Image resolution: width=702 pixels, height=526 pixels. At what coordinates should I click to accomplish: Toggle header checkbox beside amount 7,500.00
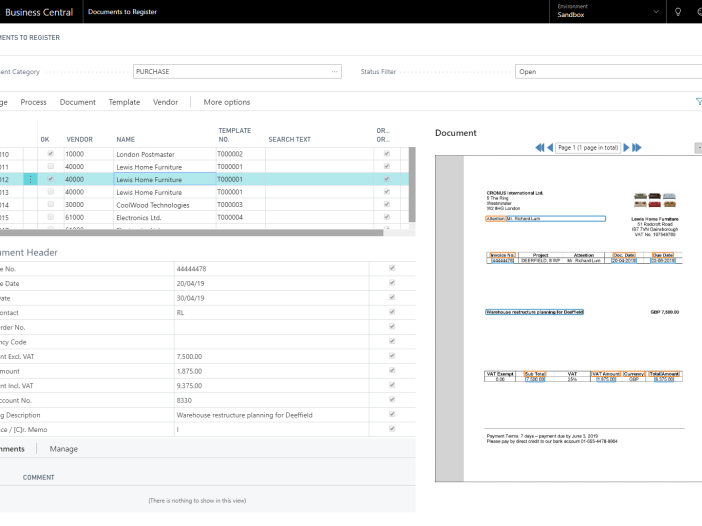392,356
